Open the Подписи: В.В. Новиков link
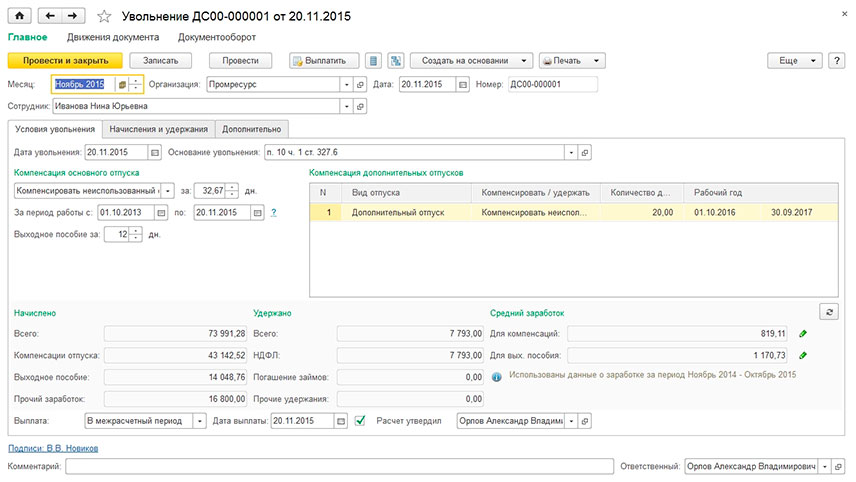856x482 pixels. [x=53, y=448]
